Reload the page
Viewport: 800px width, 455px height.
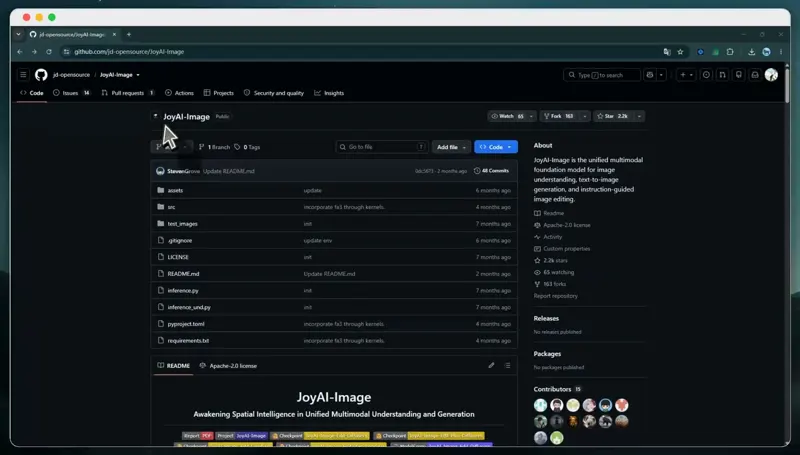[x=49, y=52]
